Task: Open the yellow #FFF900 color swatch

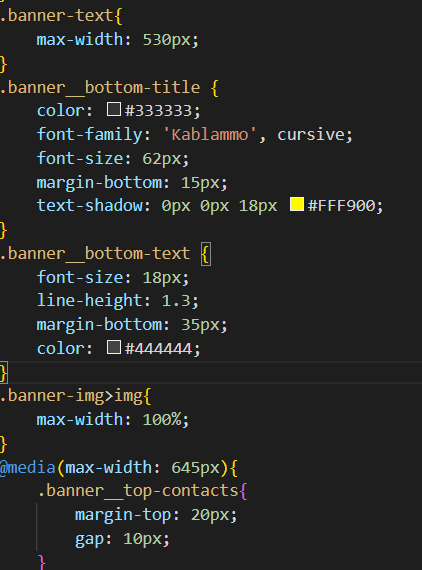Action: 297,204
